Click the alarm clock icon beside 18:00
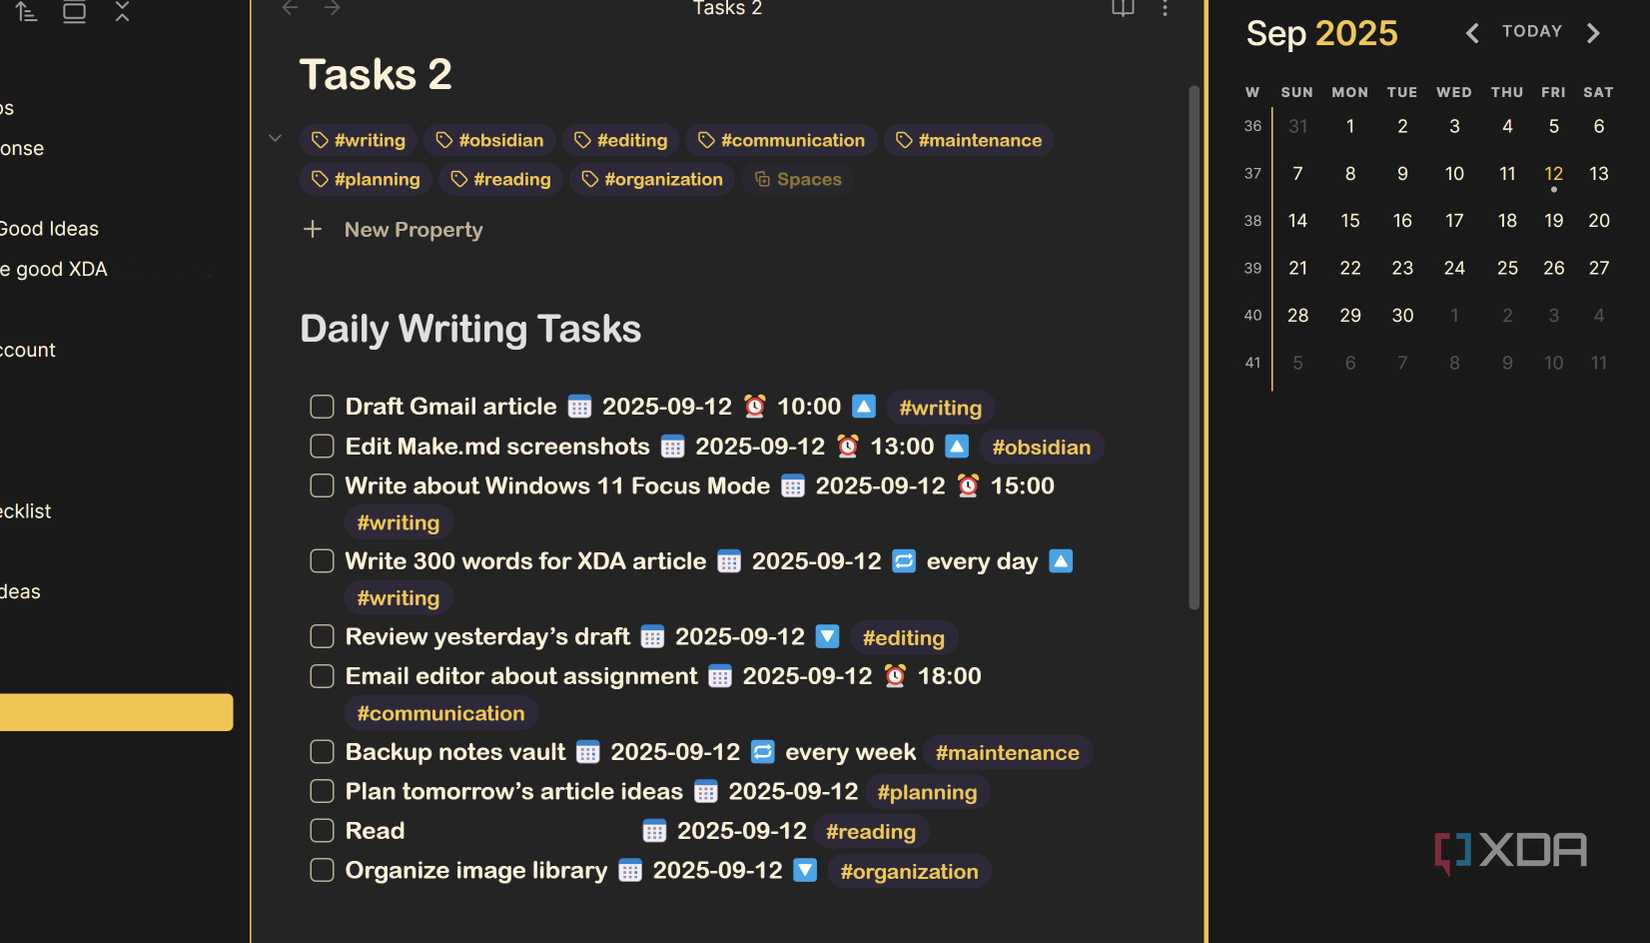The height and width of the screenshot is (943, 1650). click(895, 677)
